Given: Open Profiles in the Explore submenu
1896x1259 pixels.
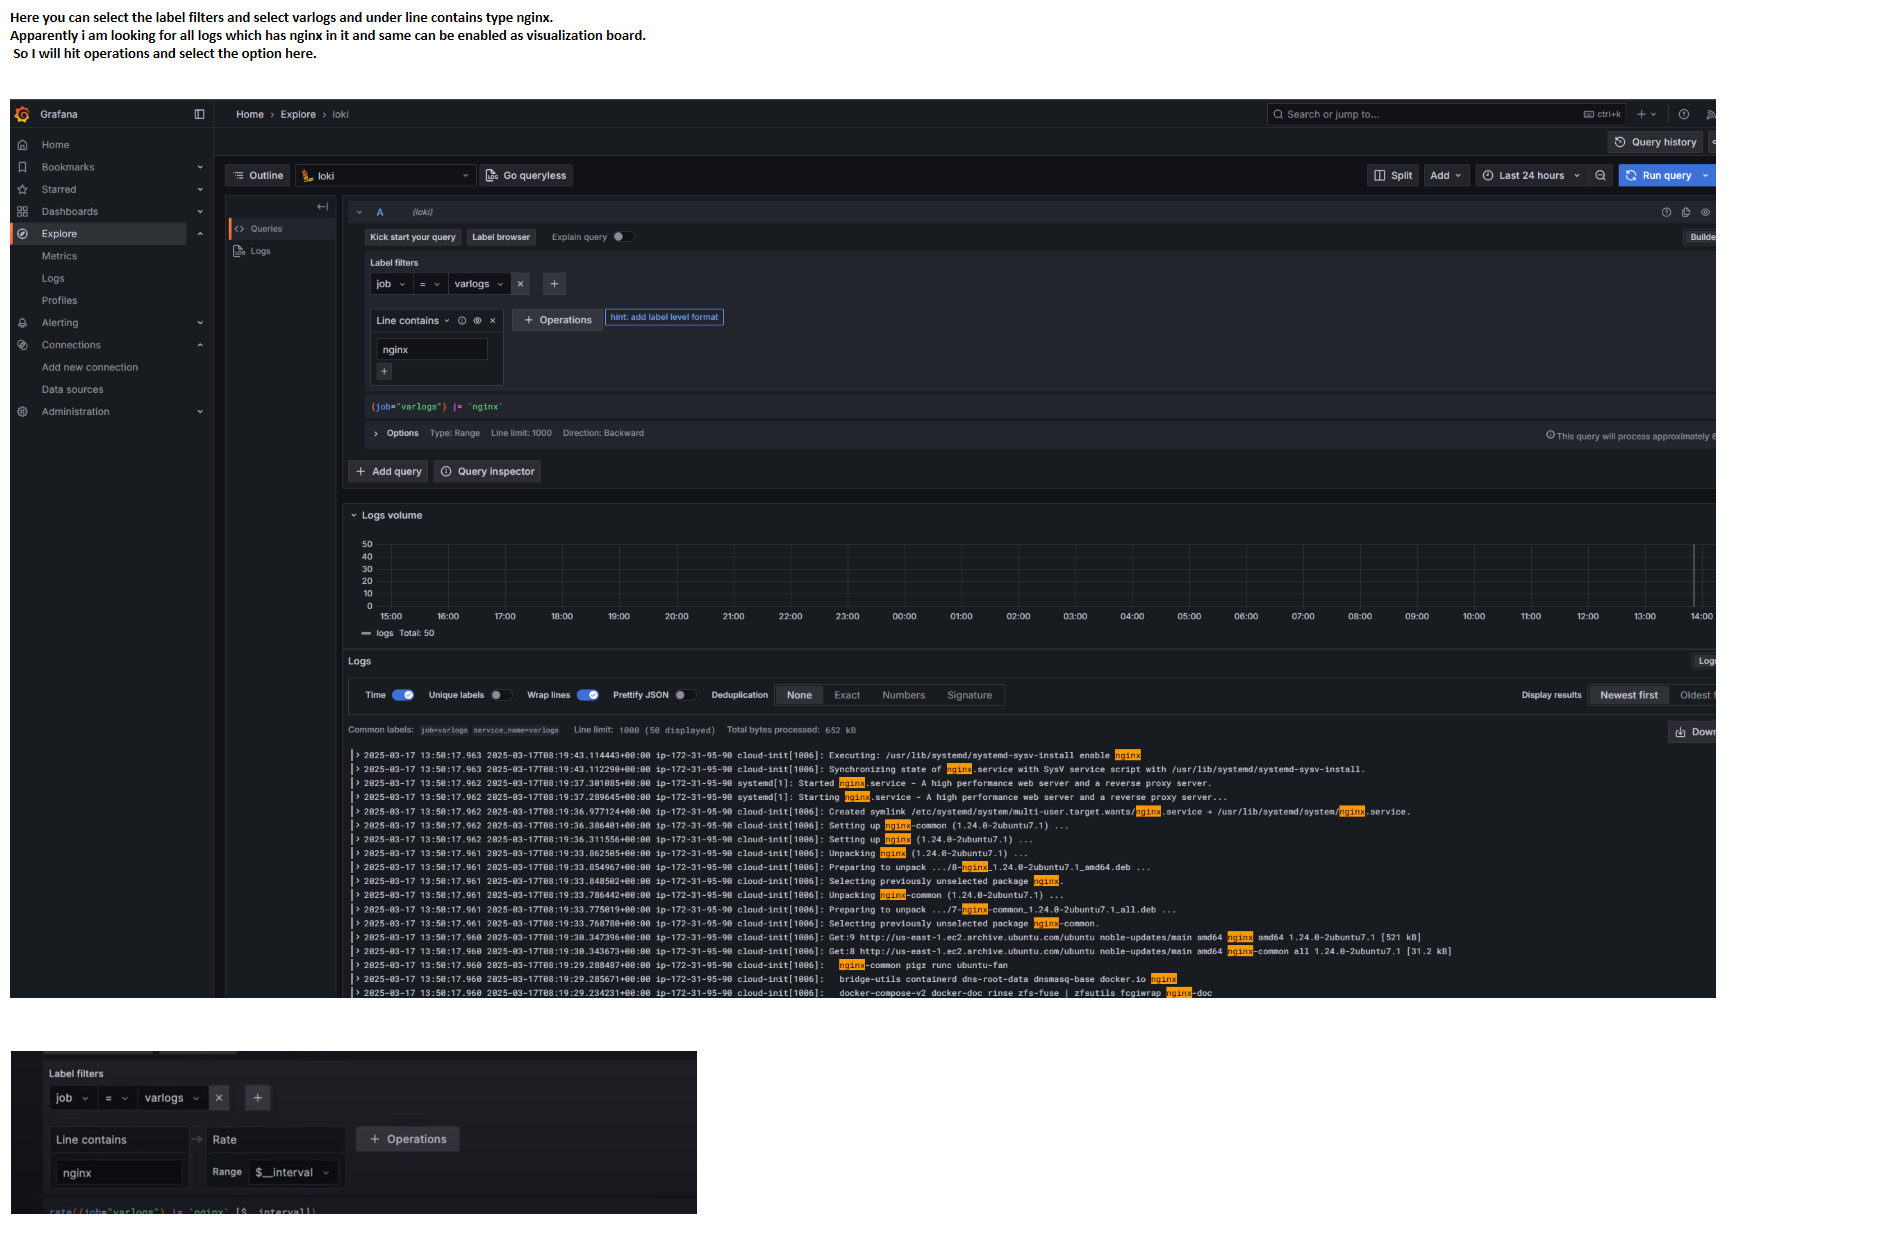Looking at the screenshot, I should click(x=59, y=301).
